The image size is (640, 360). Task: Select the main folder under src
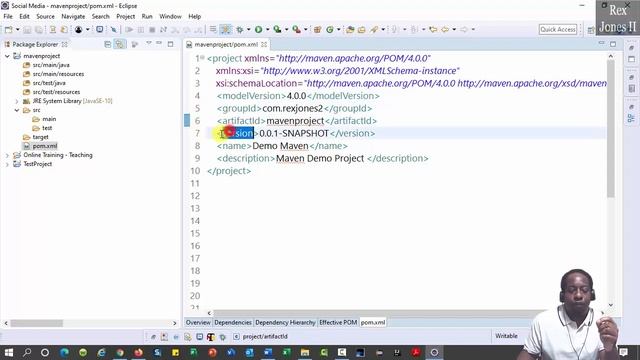49,119
